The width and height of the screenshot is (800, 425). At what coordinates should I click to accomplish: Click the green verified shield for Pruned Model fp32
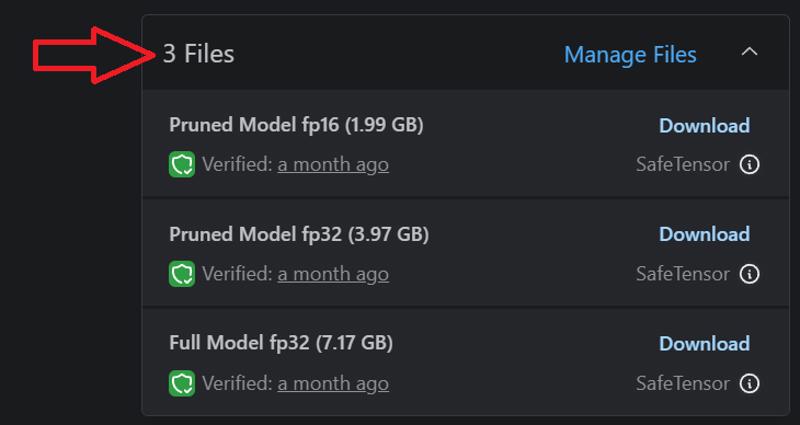(x=182, y=274)
